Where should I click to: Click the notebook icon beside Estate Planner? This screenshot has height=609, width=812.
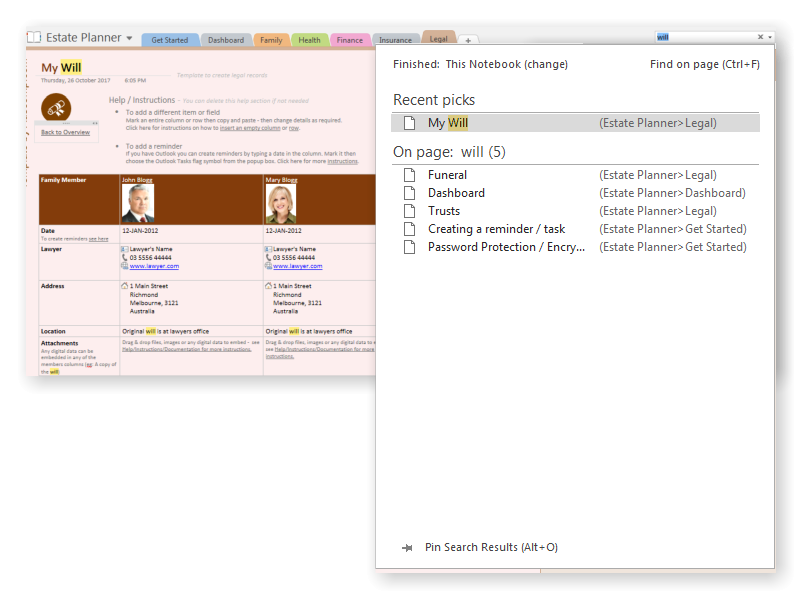(34, 38)
